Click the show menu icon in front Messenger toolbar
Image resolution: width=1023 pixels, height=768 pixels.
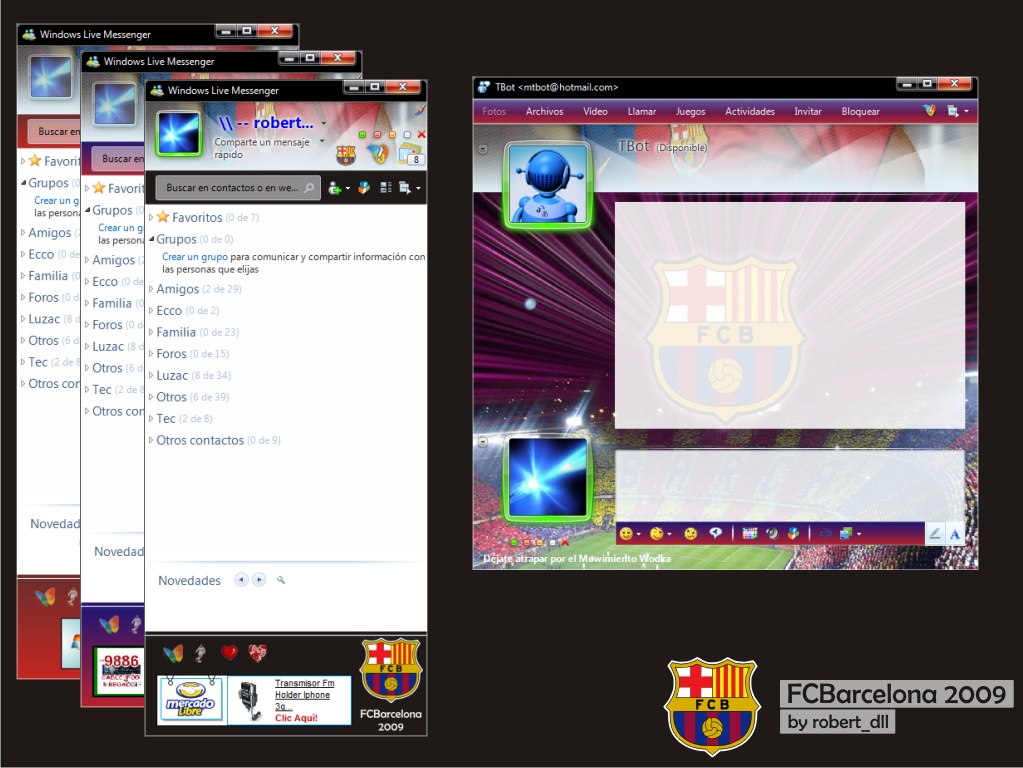tap(405, 188)
